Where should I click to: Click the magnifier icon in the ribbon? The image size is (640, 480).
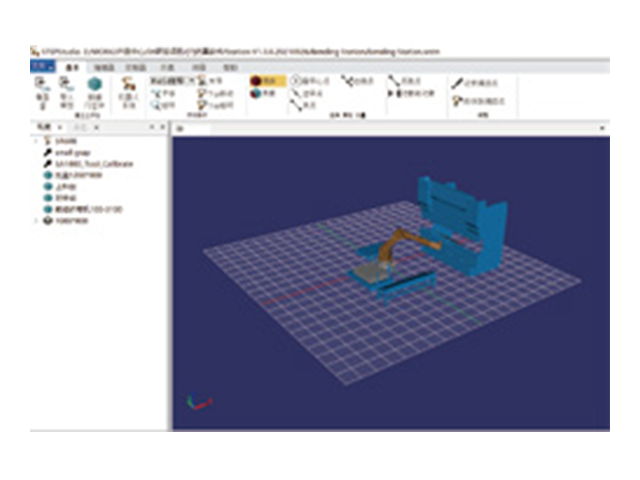156,105
